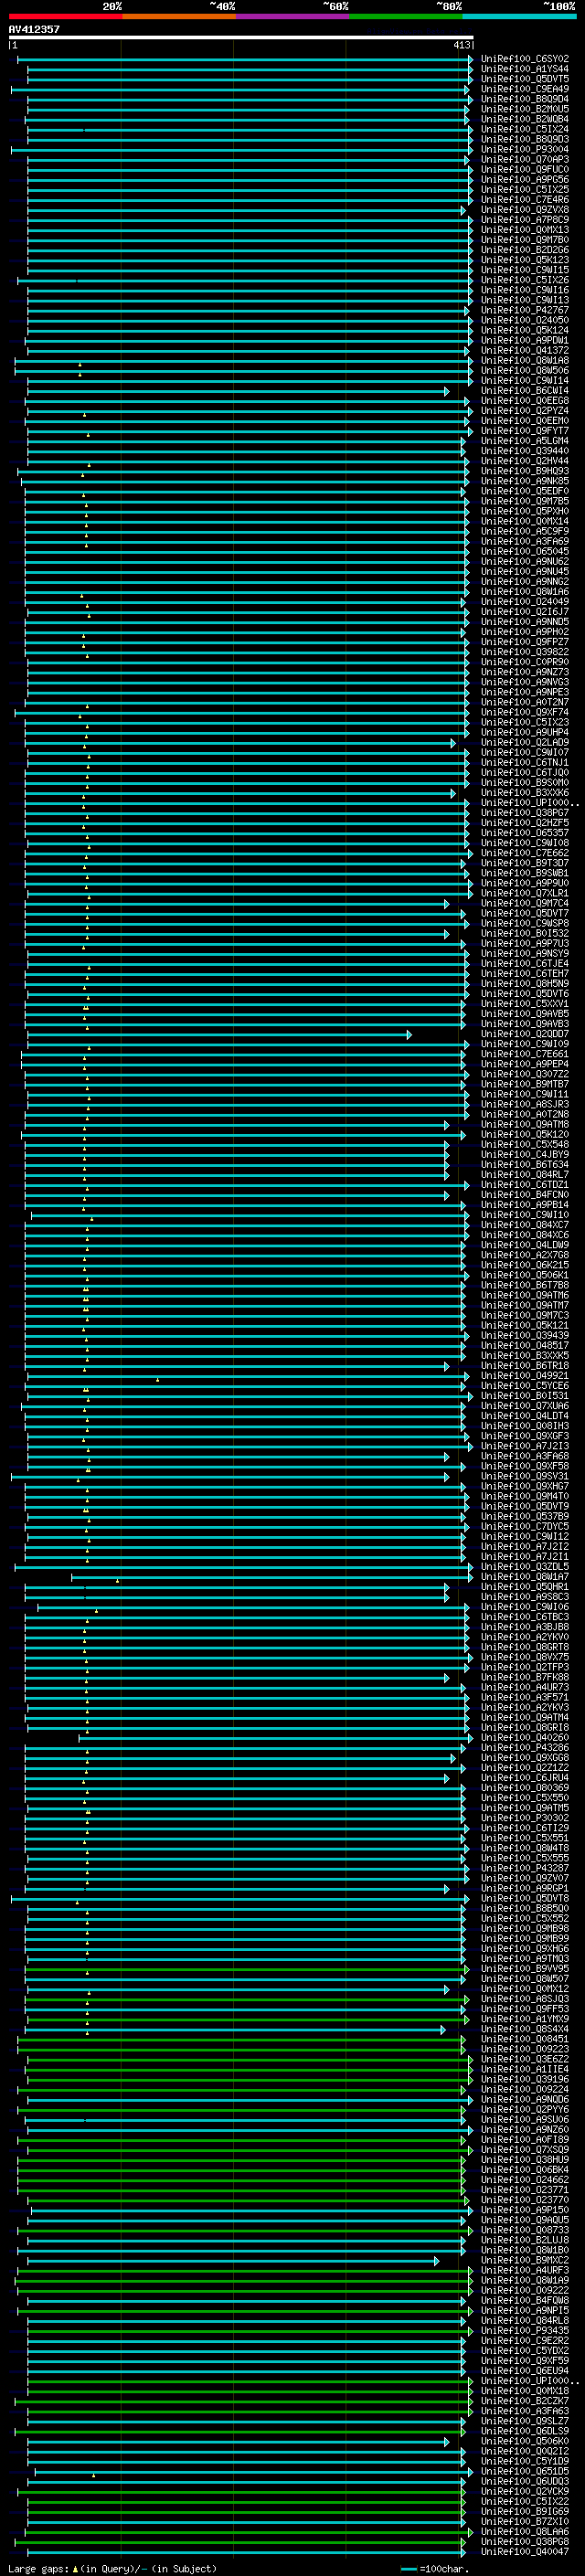The image size is (585, 2576).
Task: Select hit UniRef100_B9MTB7
Action: pos(524,1085)
